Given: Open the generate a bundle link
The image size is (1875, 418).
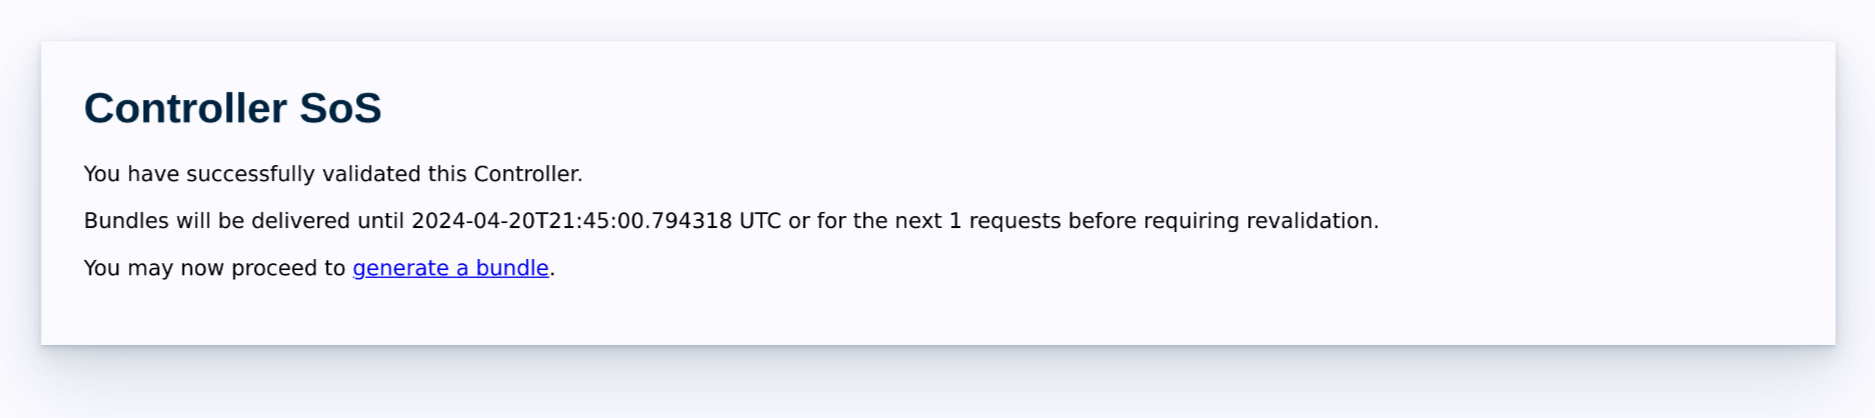Looking at the screenshot, I should pyautogui.click(x=450, y=268).
